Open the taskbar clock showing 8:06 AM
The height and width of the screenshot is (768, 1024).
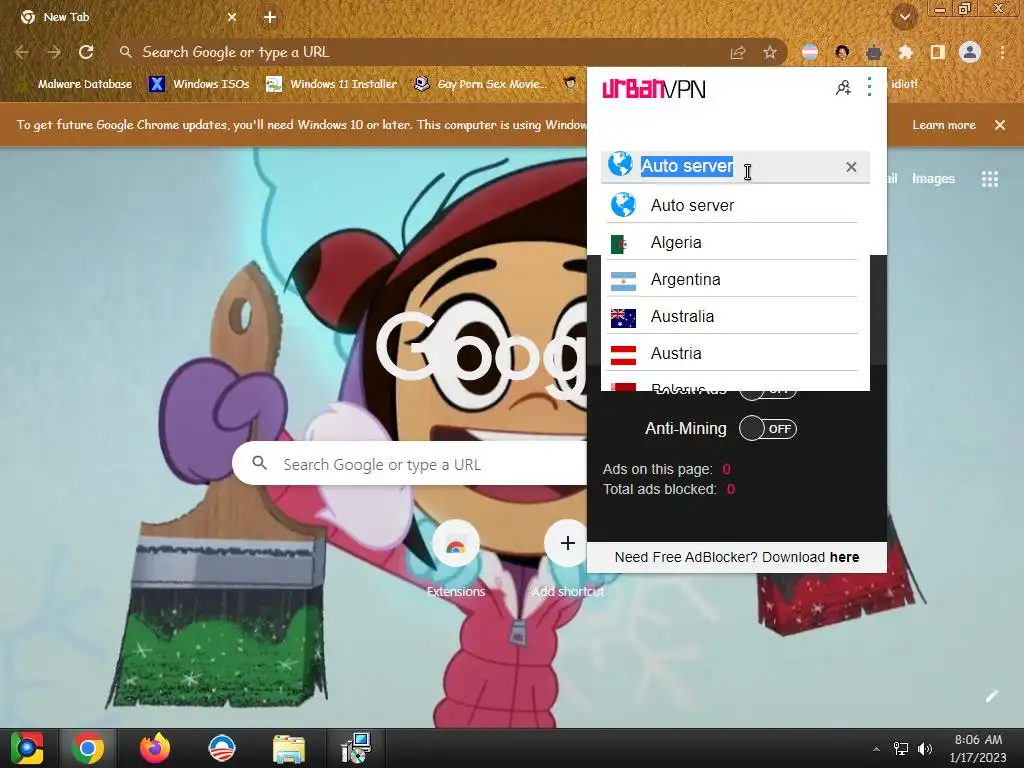pyautogui.click(x=978, y=748)
